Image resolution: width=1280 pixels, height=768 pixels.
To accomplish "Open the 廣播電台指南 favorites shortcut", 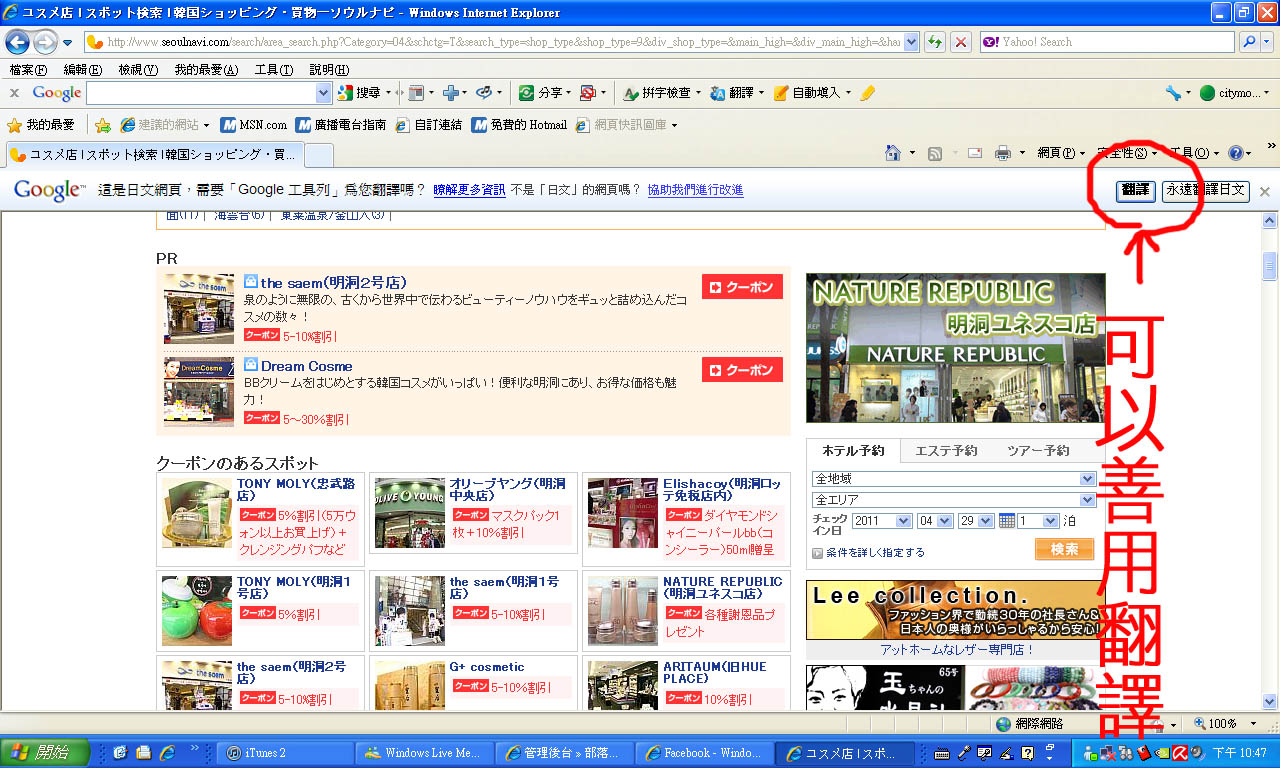I will (340, 125).
